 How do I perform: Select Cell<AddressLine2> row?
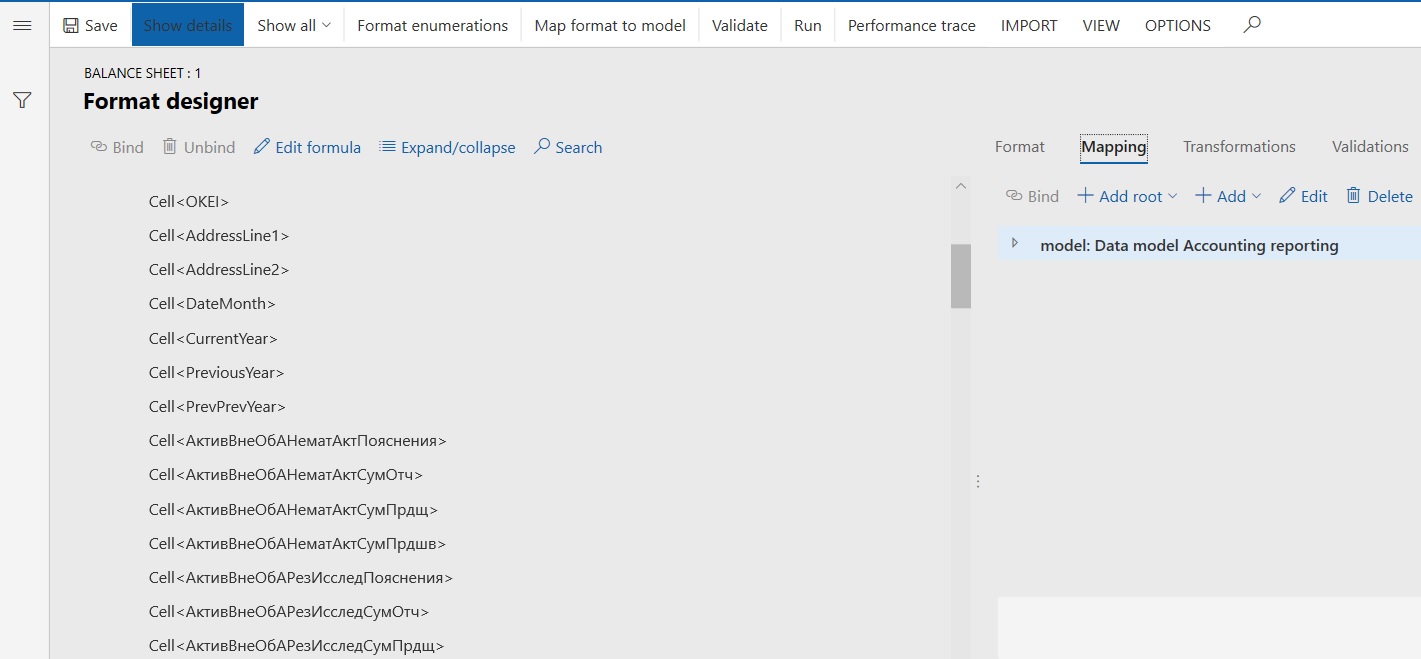click(x=219, y=269)
